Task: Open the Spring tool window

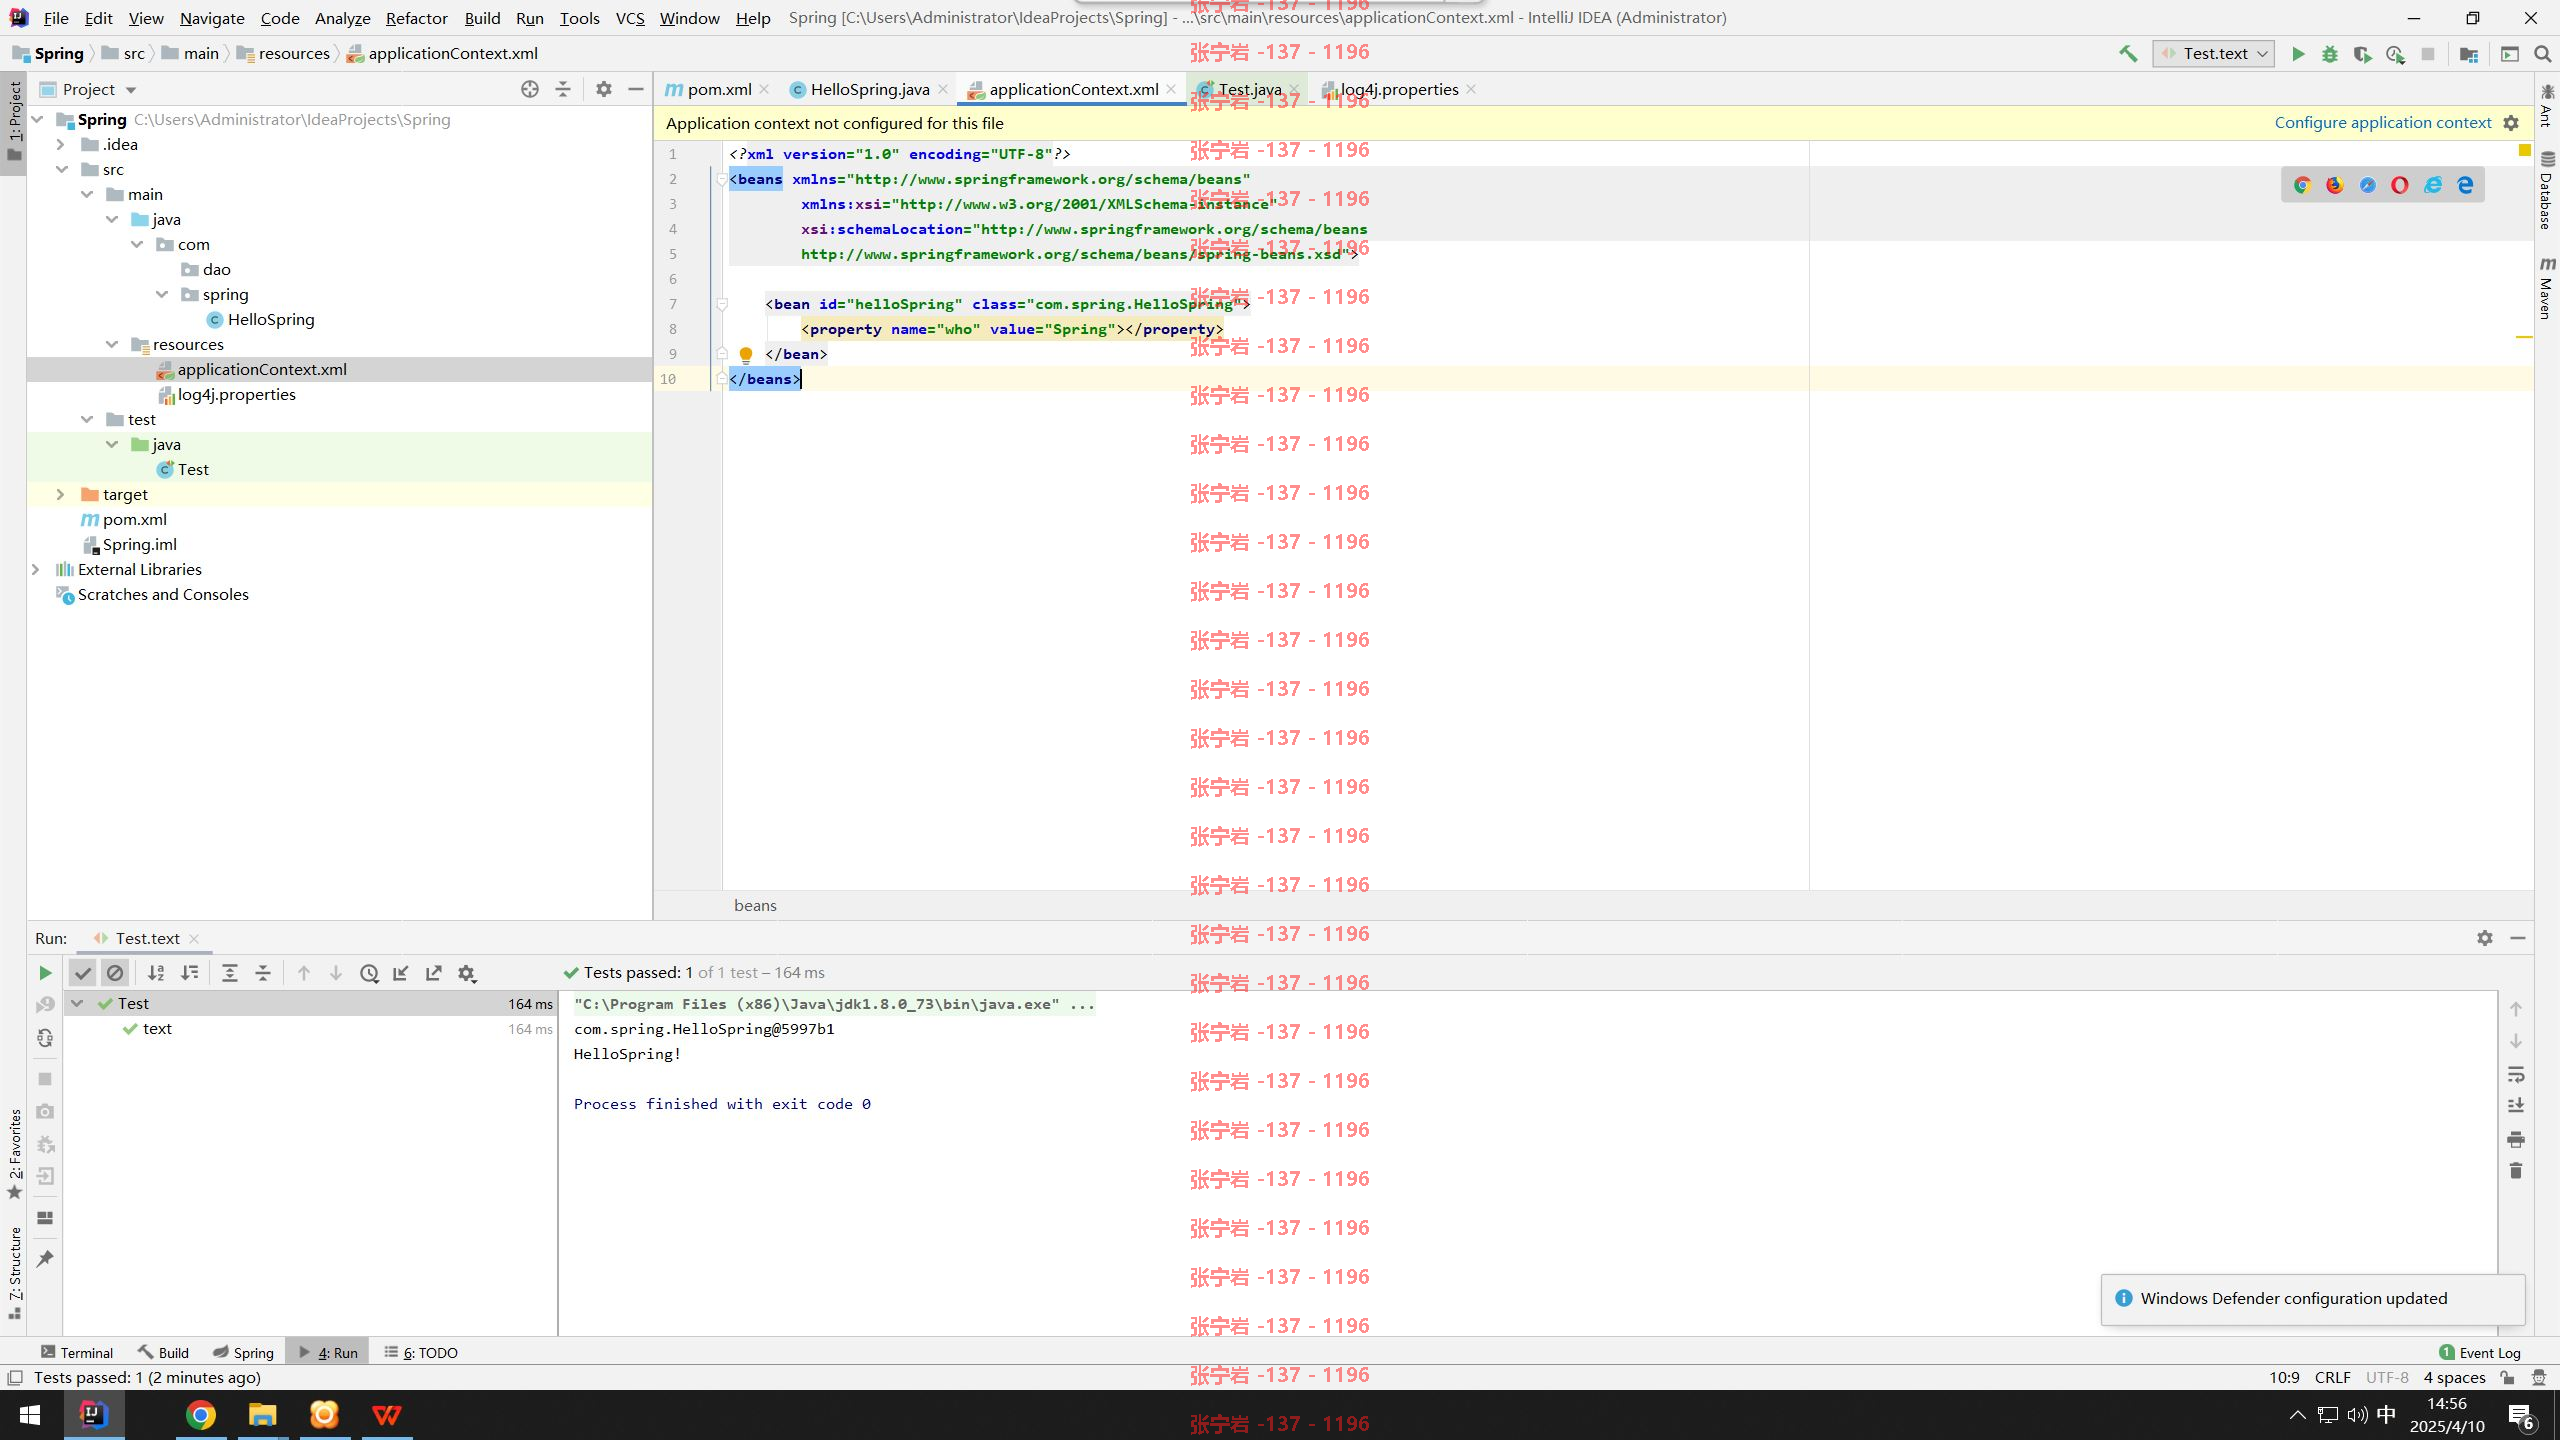Action: pos(243,1352)
